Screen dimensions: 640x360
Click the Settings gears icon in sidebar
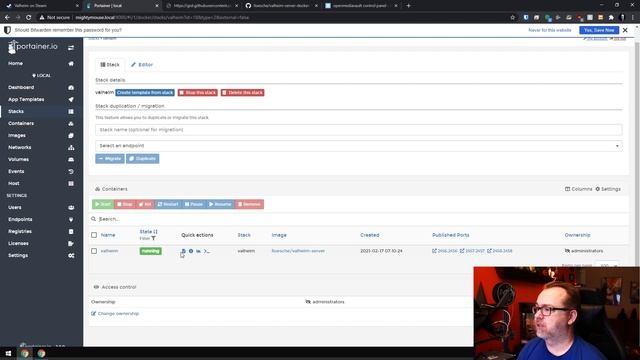coord(71,256)
